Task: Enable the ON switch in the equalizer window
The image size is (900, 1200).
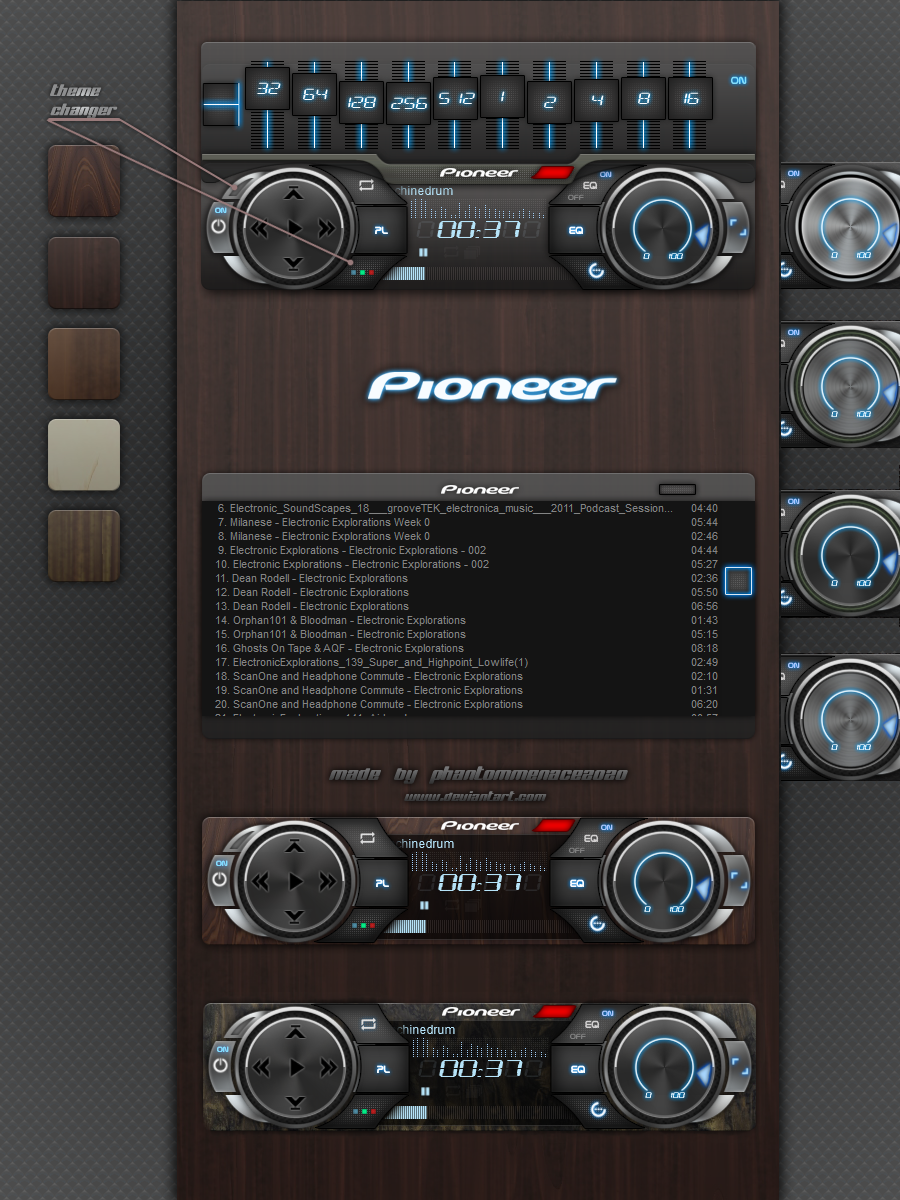Action: (741, 80)
